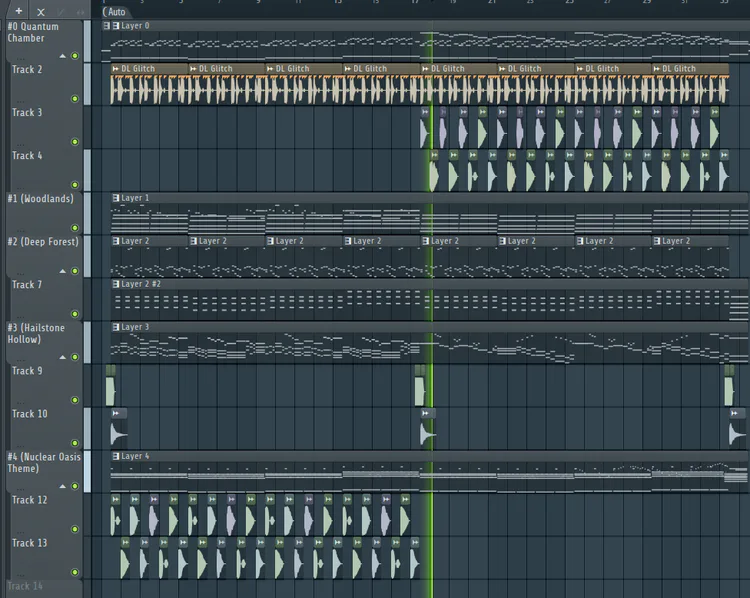Screen dimensions: 750x598
Task: Click Track 10's clip icon at the playhead
Action: pyautogui.click(x=425, y=413)
